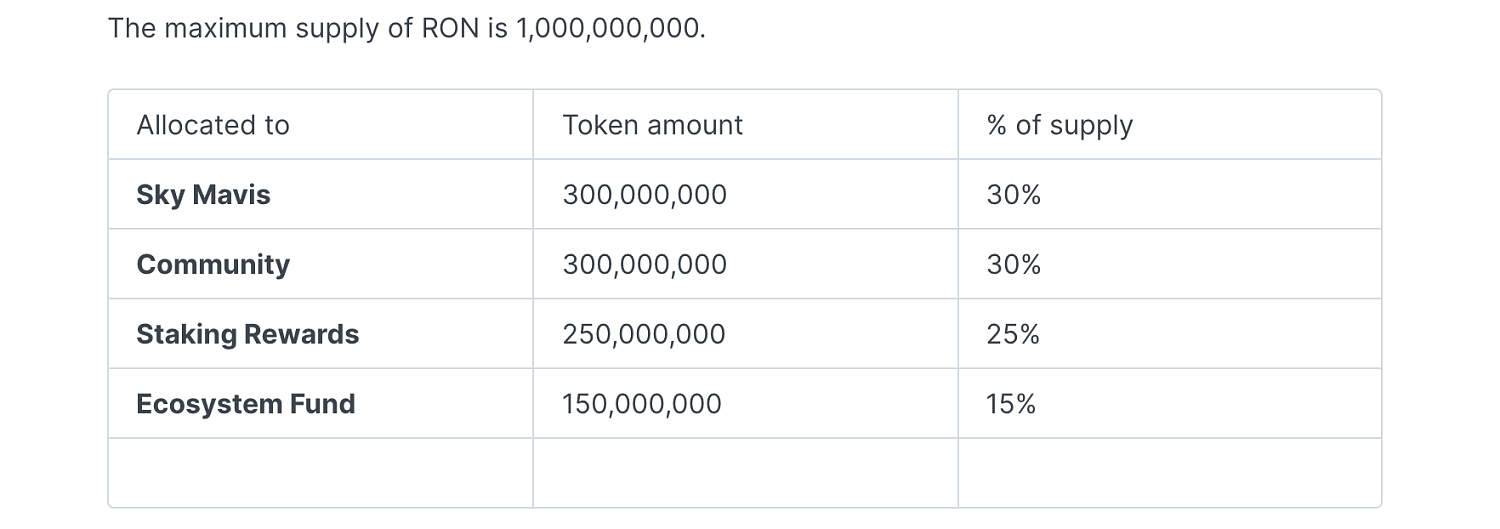
Task: Click Community token amount 300,000,000
Action: point(645,264)
